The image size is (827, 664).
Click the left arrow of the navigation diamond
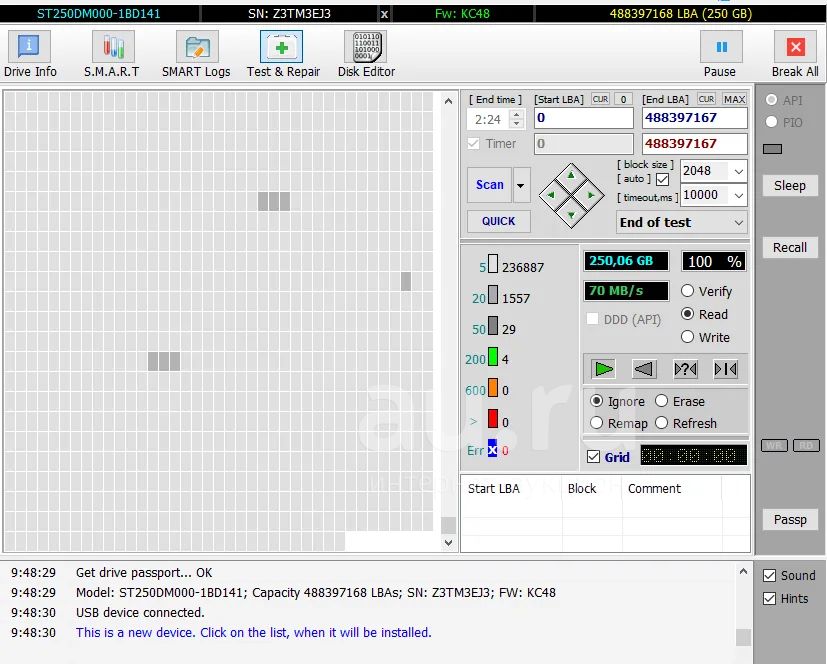pyautogui.click(x=551, y=195)
